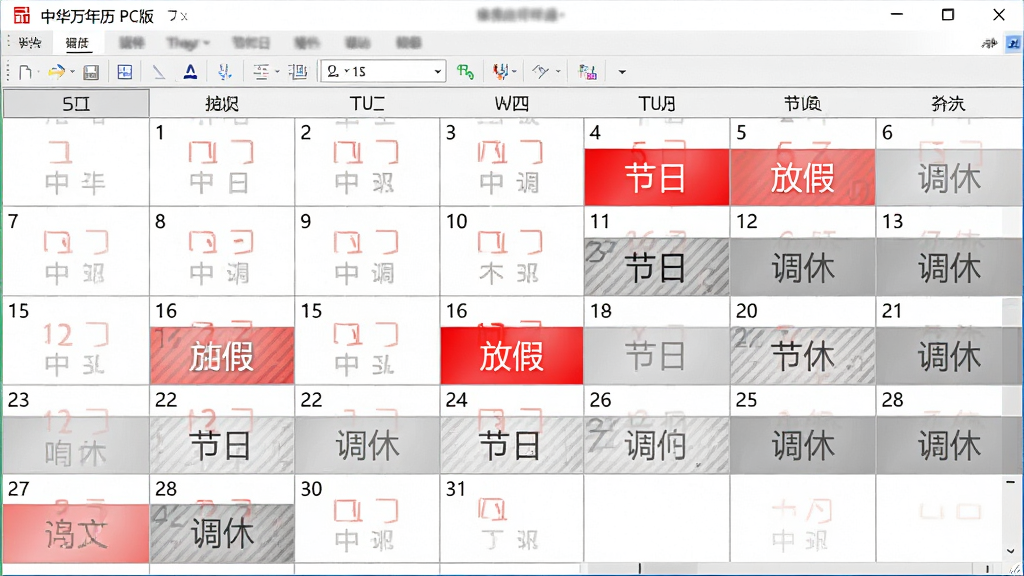The height and width of the screenshot is (576, 1024).
Task: Expand the arrow beside the open folder icon
Action: point(72,72)
